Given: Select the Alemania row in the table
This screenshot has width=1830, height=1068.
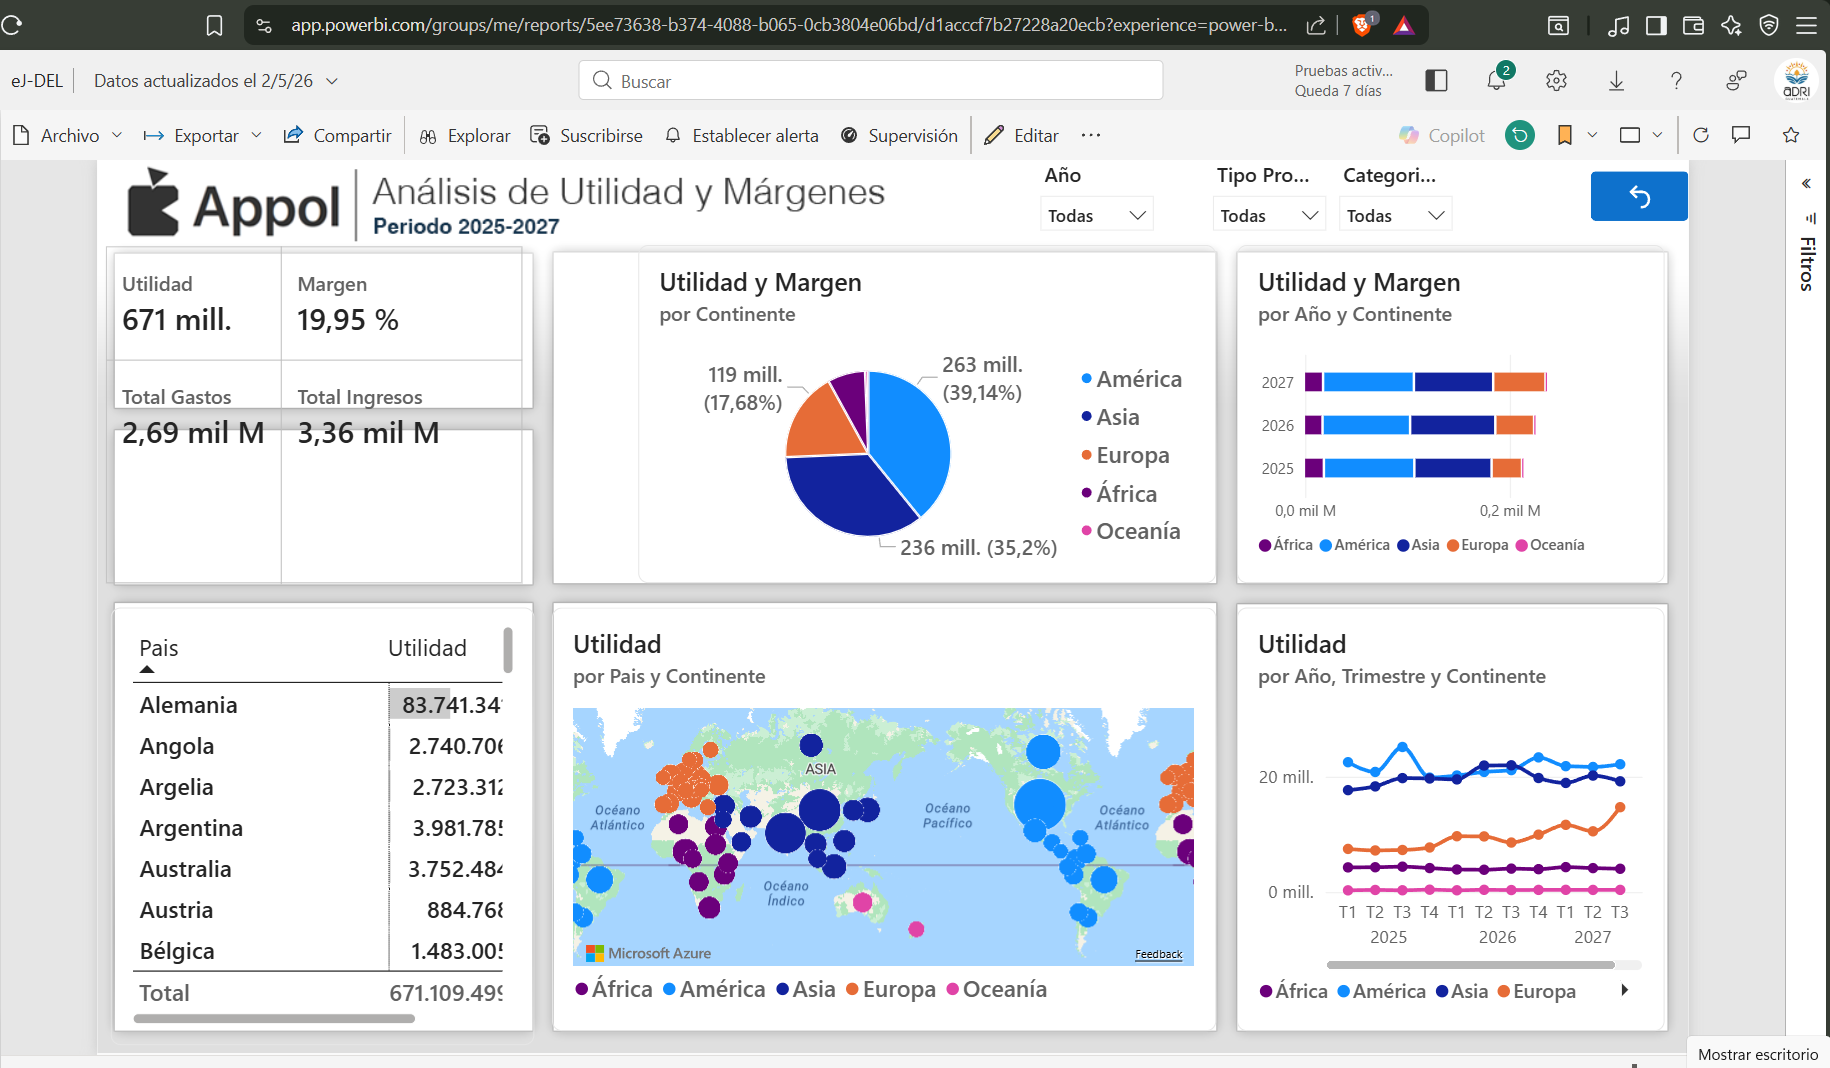Looking at the screenshot, I should [x=320, y=705].
